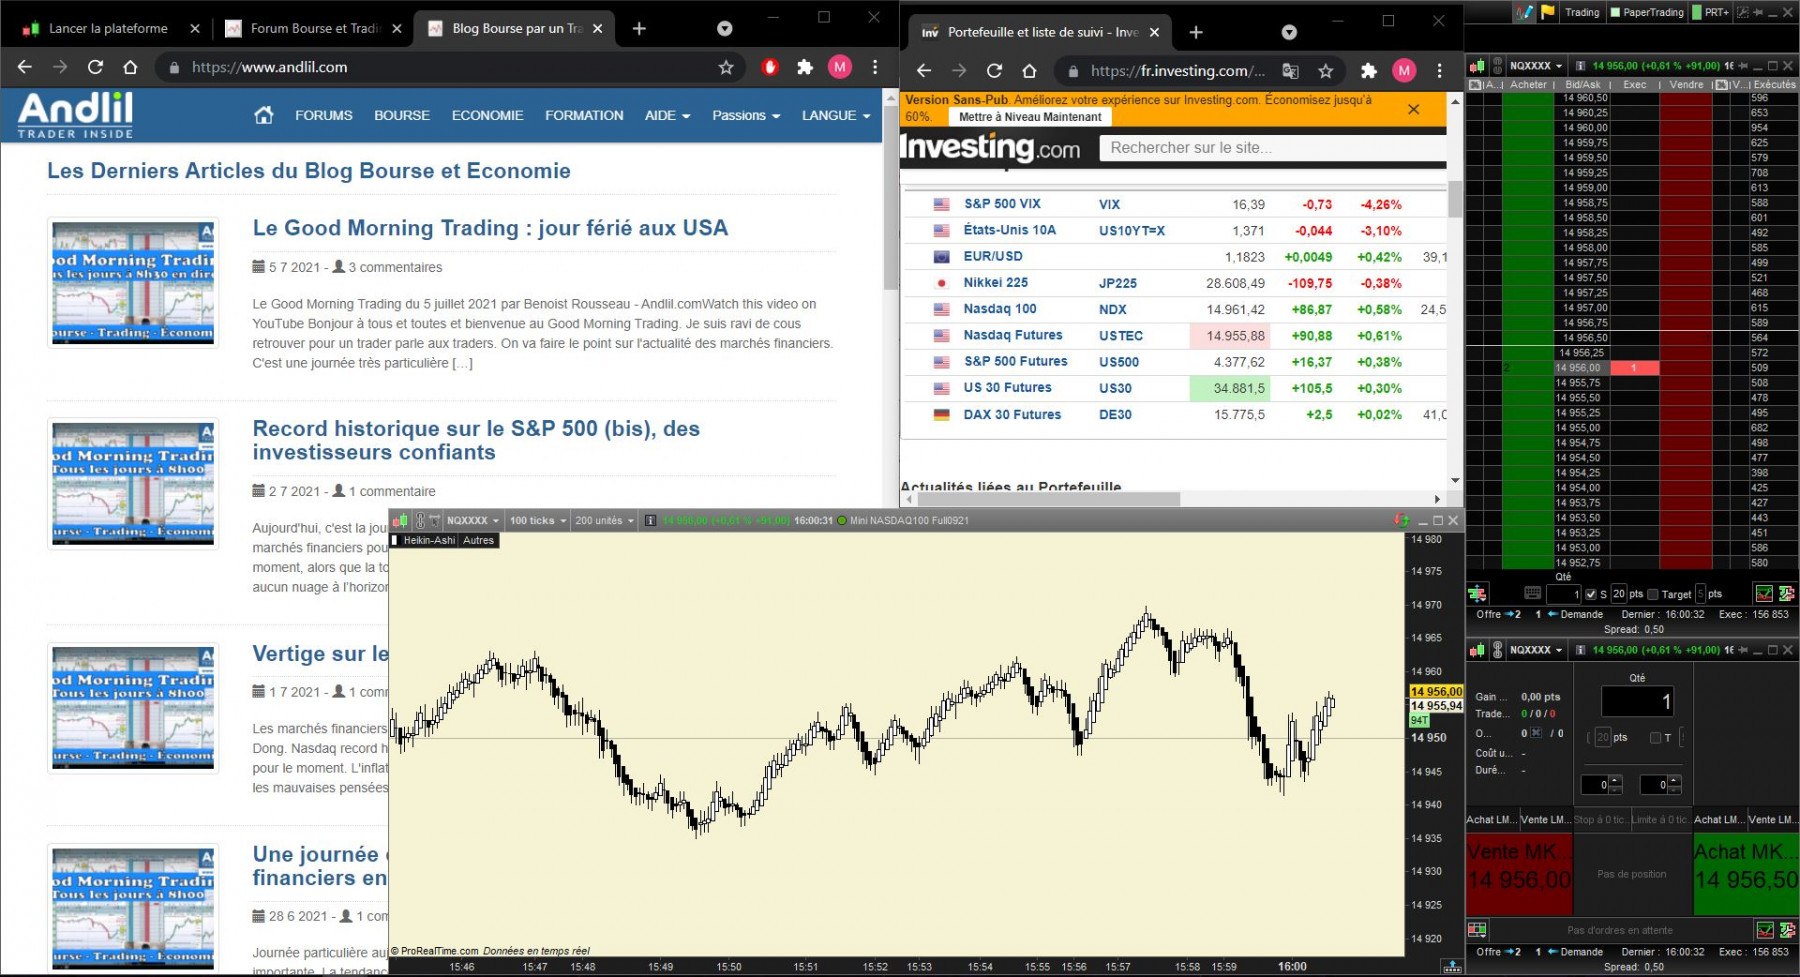Open the 200 unités dropdown in chart header

click(x=605, y=520)
